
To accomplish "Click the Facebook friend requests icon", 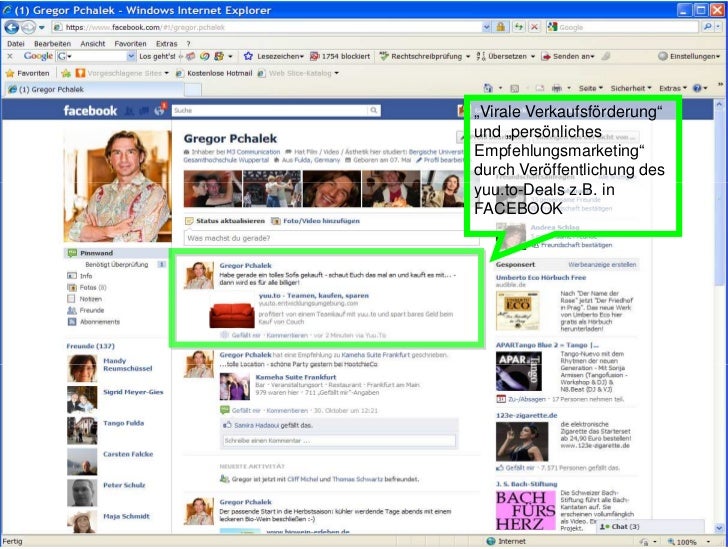I will 130,111.
